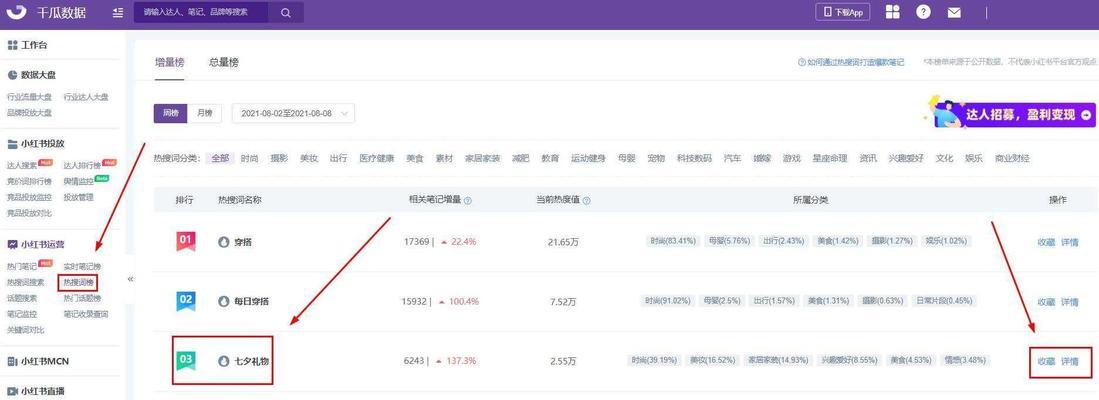Switch to the 增量榜 tab
Viewport: 1099px width, 400px height.
170,62
